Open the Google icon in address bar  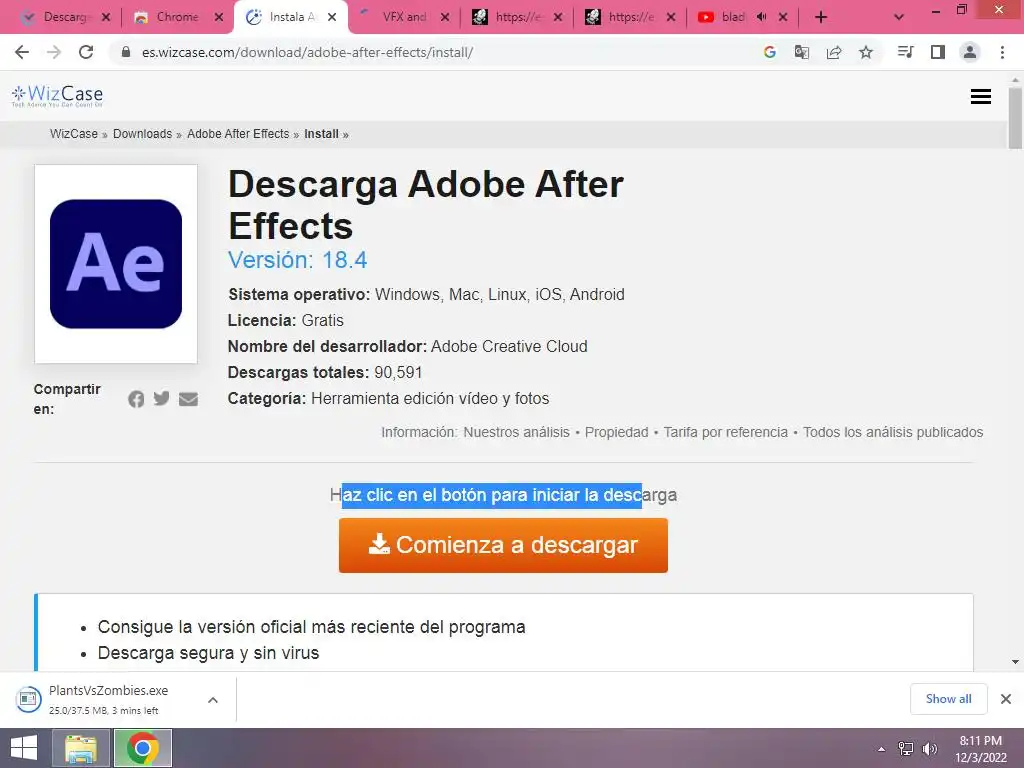(770, 52)
